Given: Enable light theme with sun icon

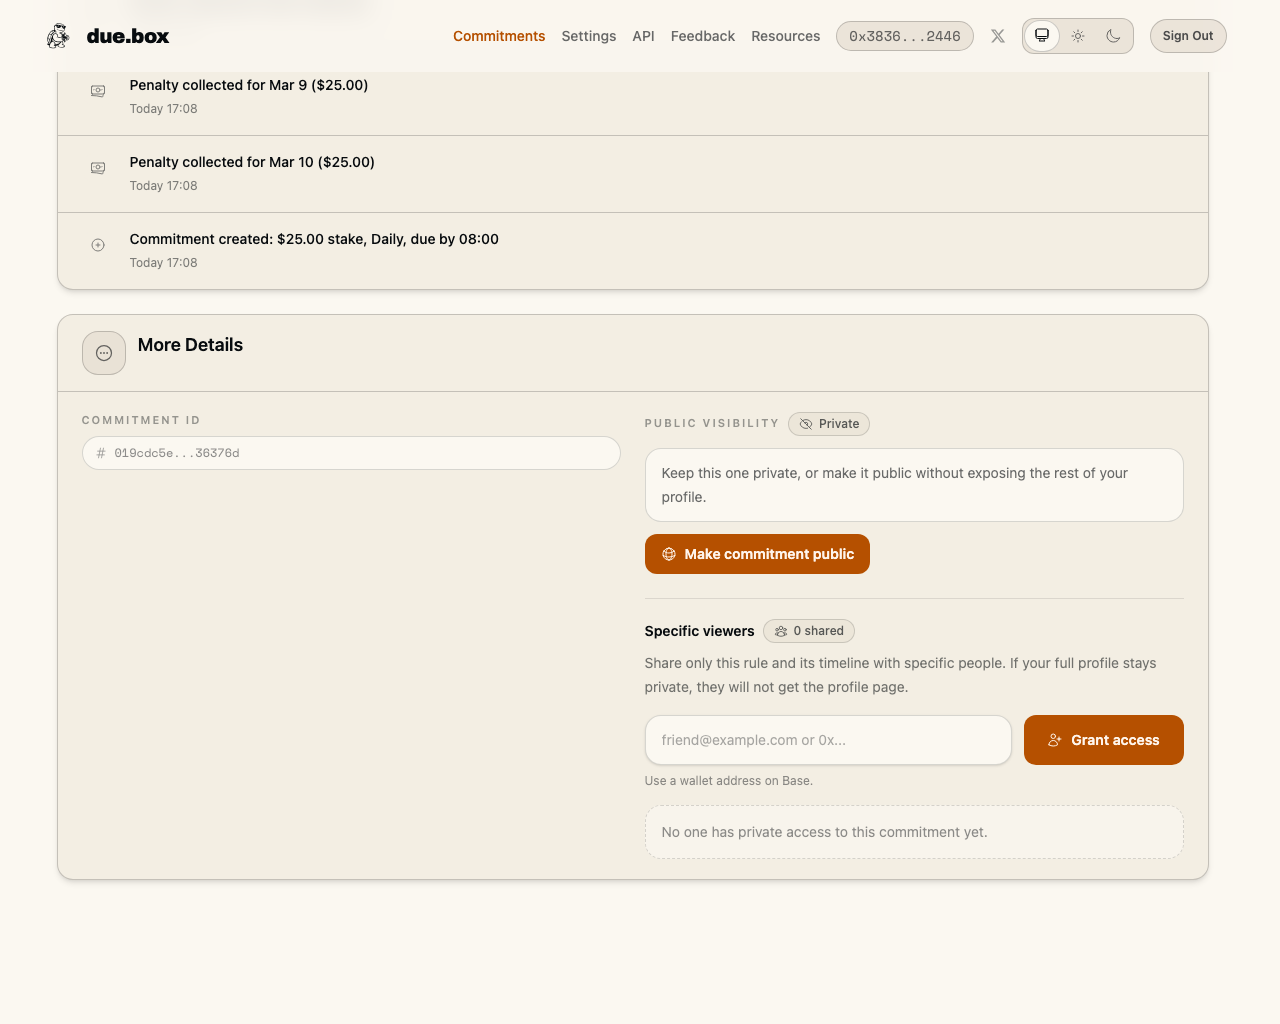Looking at the screenshot, I should pos(1078,36).
